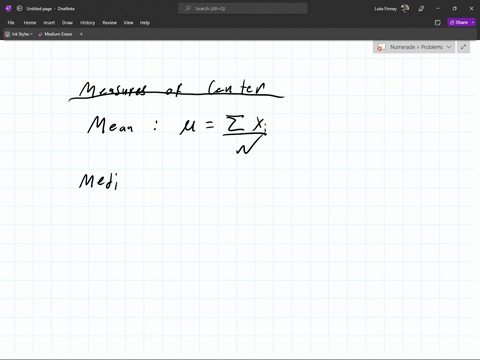
Task: Click into the Search box
Action: point(243,9)
